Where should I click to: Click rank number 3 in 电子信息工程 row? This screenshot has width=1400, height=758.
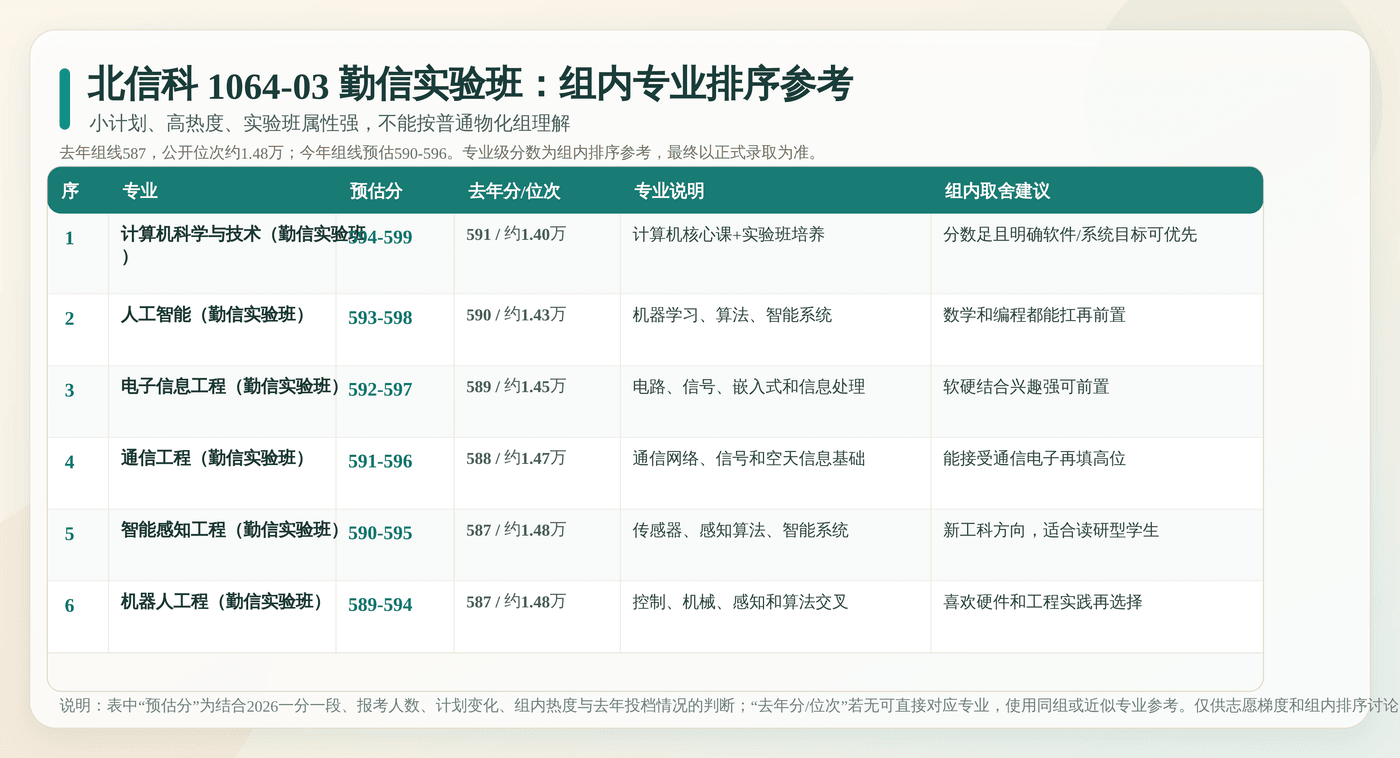click(x=69, y=391)
